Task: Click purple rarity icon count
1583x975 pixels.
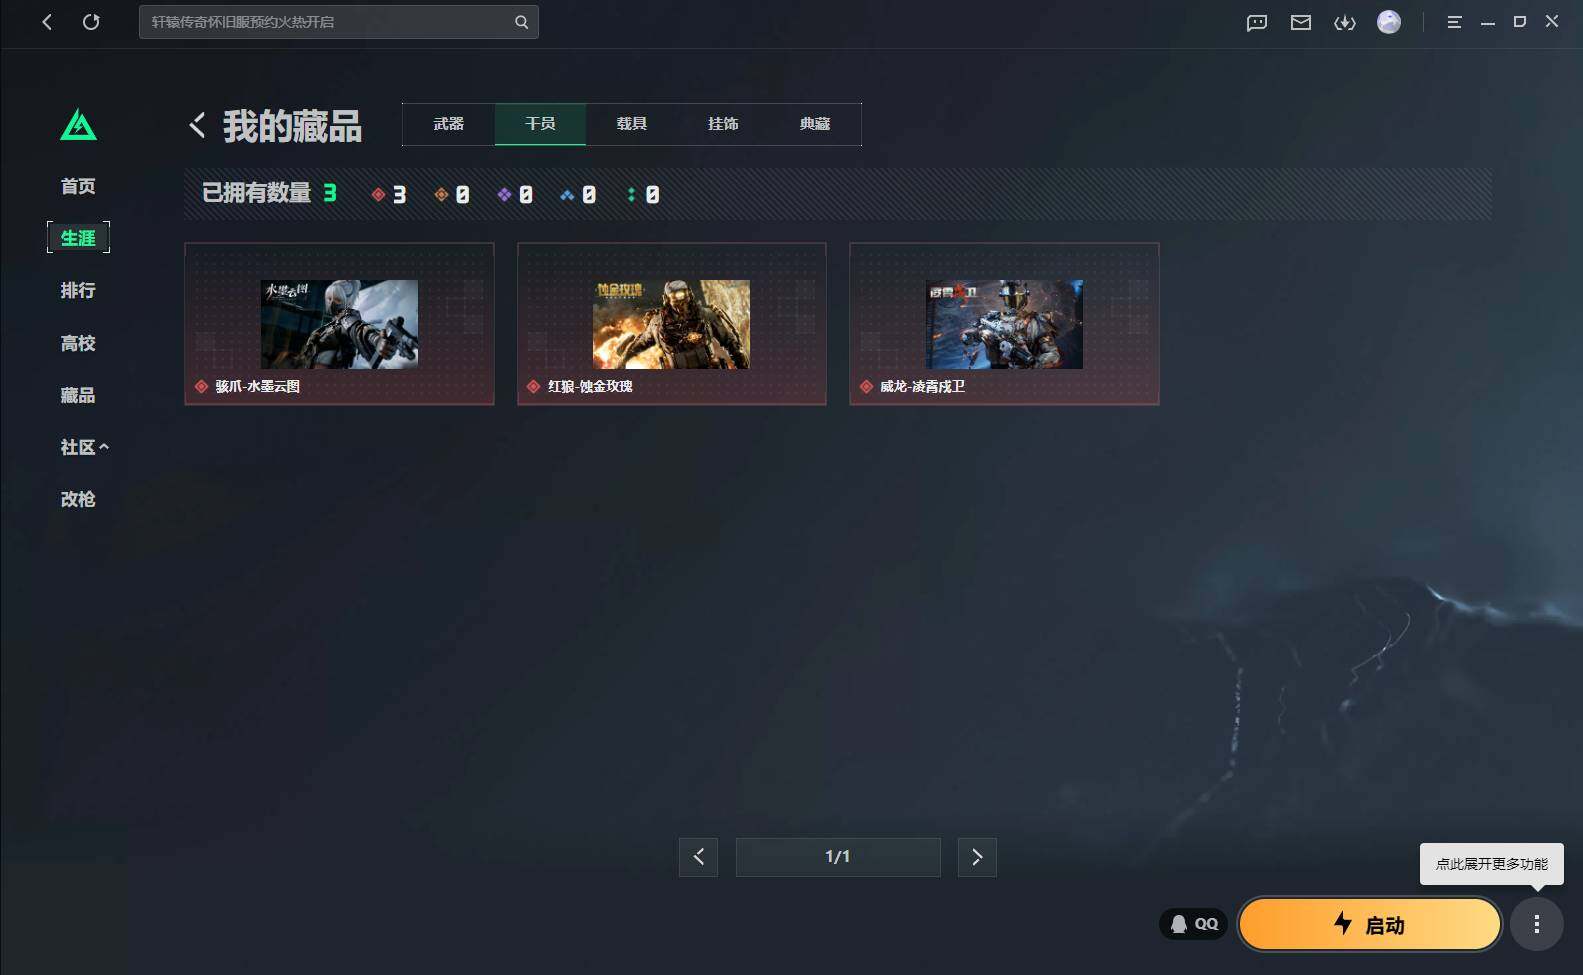Action: click(x=515, y=194)
